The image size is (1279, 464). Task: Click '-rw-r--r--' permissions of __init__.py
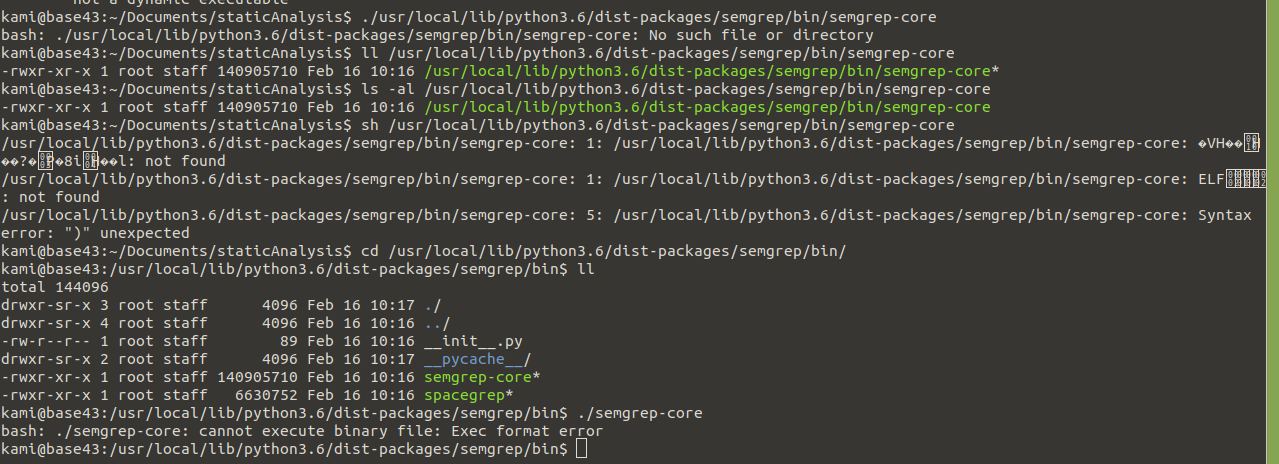click(x=47, y=341)
